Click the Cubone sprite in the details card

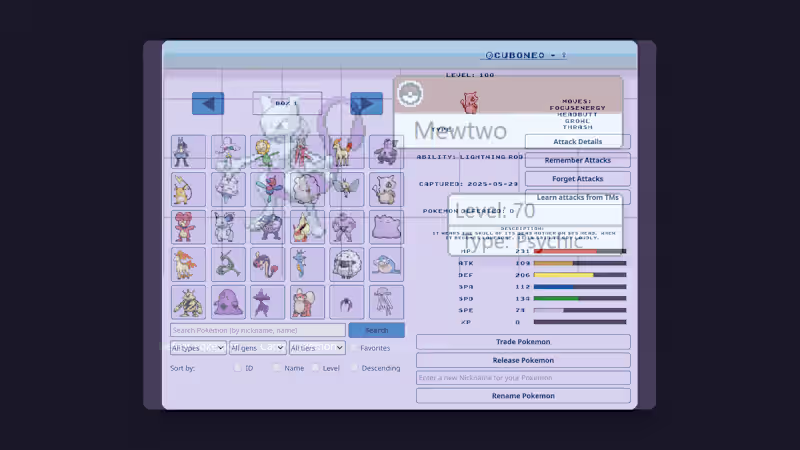469,103
